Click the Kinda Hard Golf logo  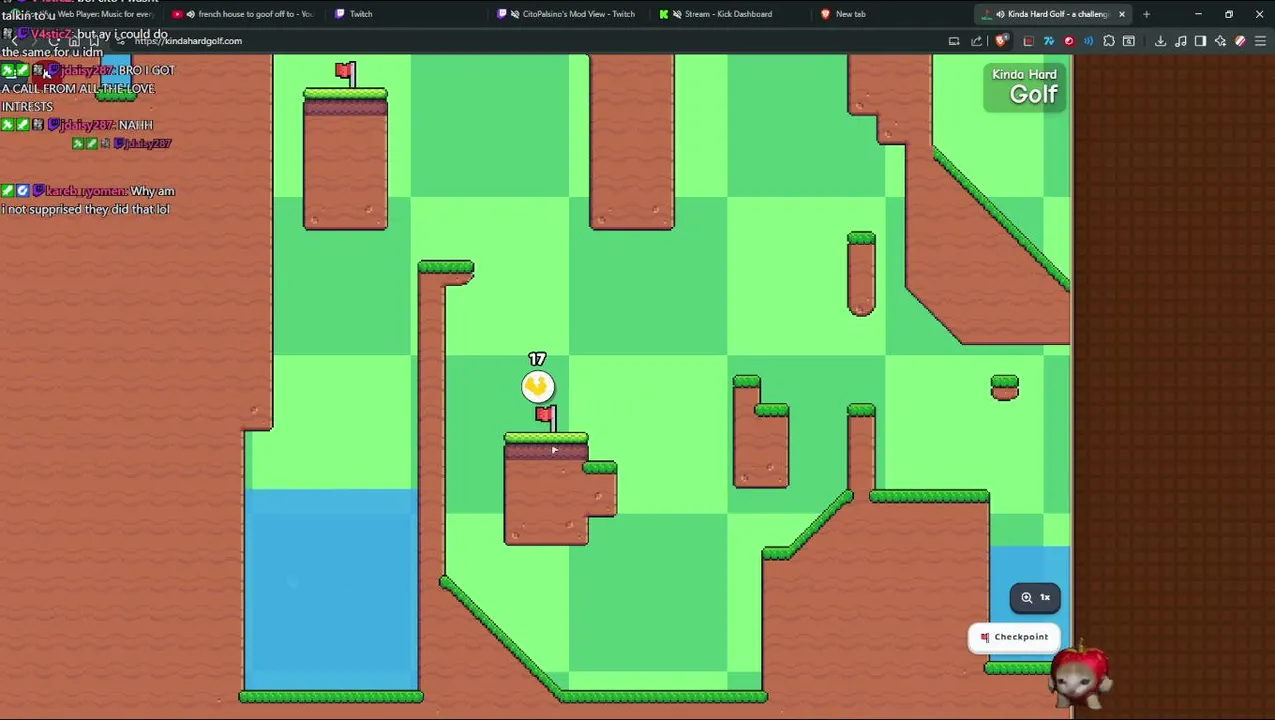coord(1024,86)
